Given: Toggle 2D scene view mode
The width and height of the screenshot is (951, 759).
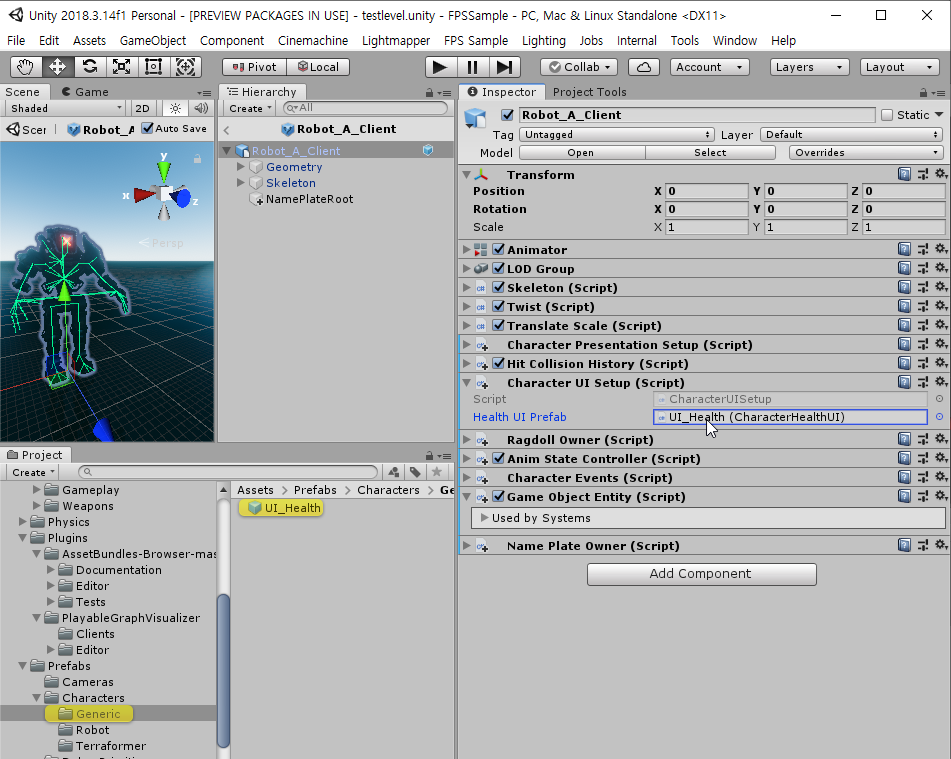Looking at the screenshot, I should tap(143, 109).
